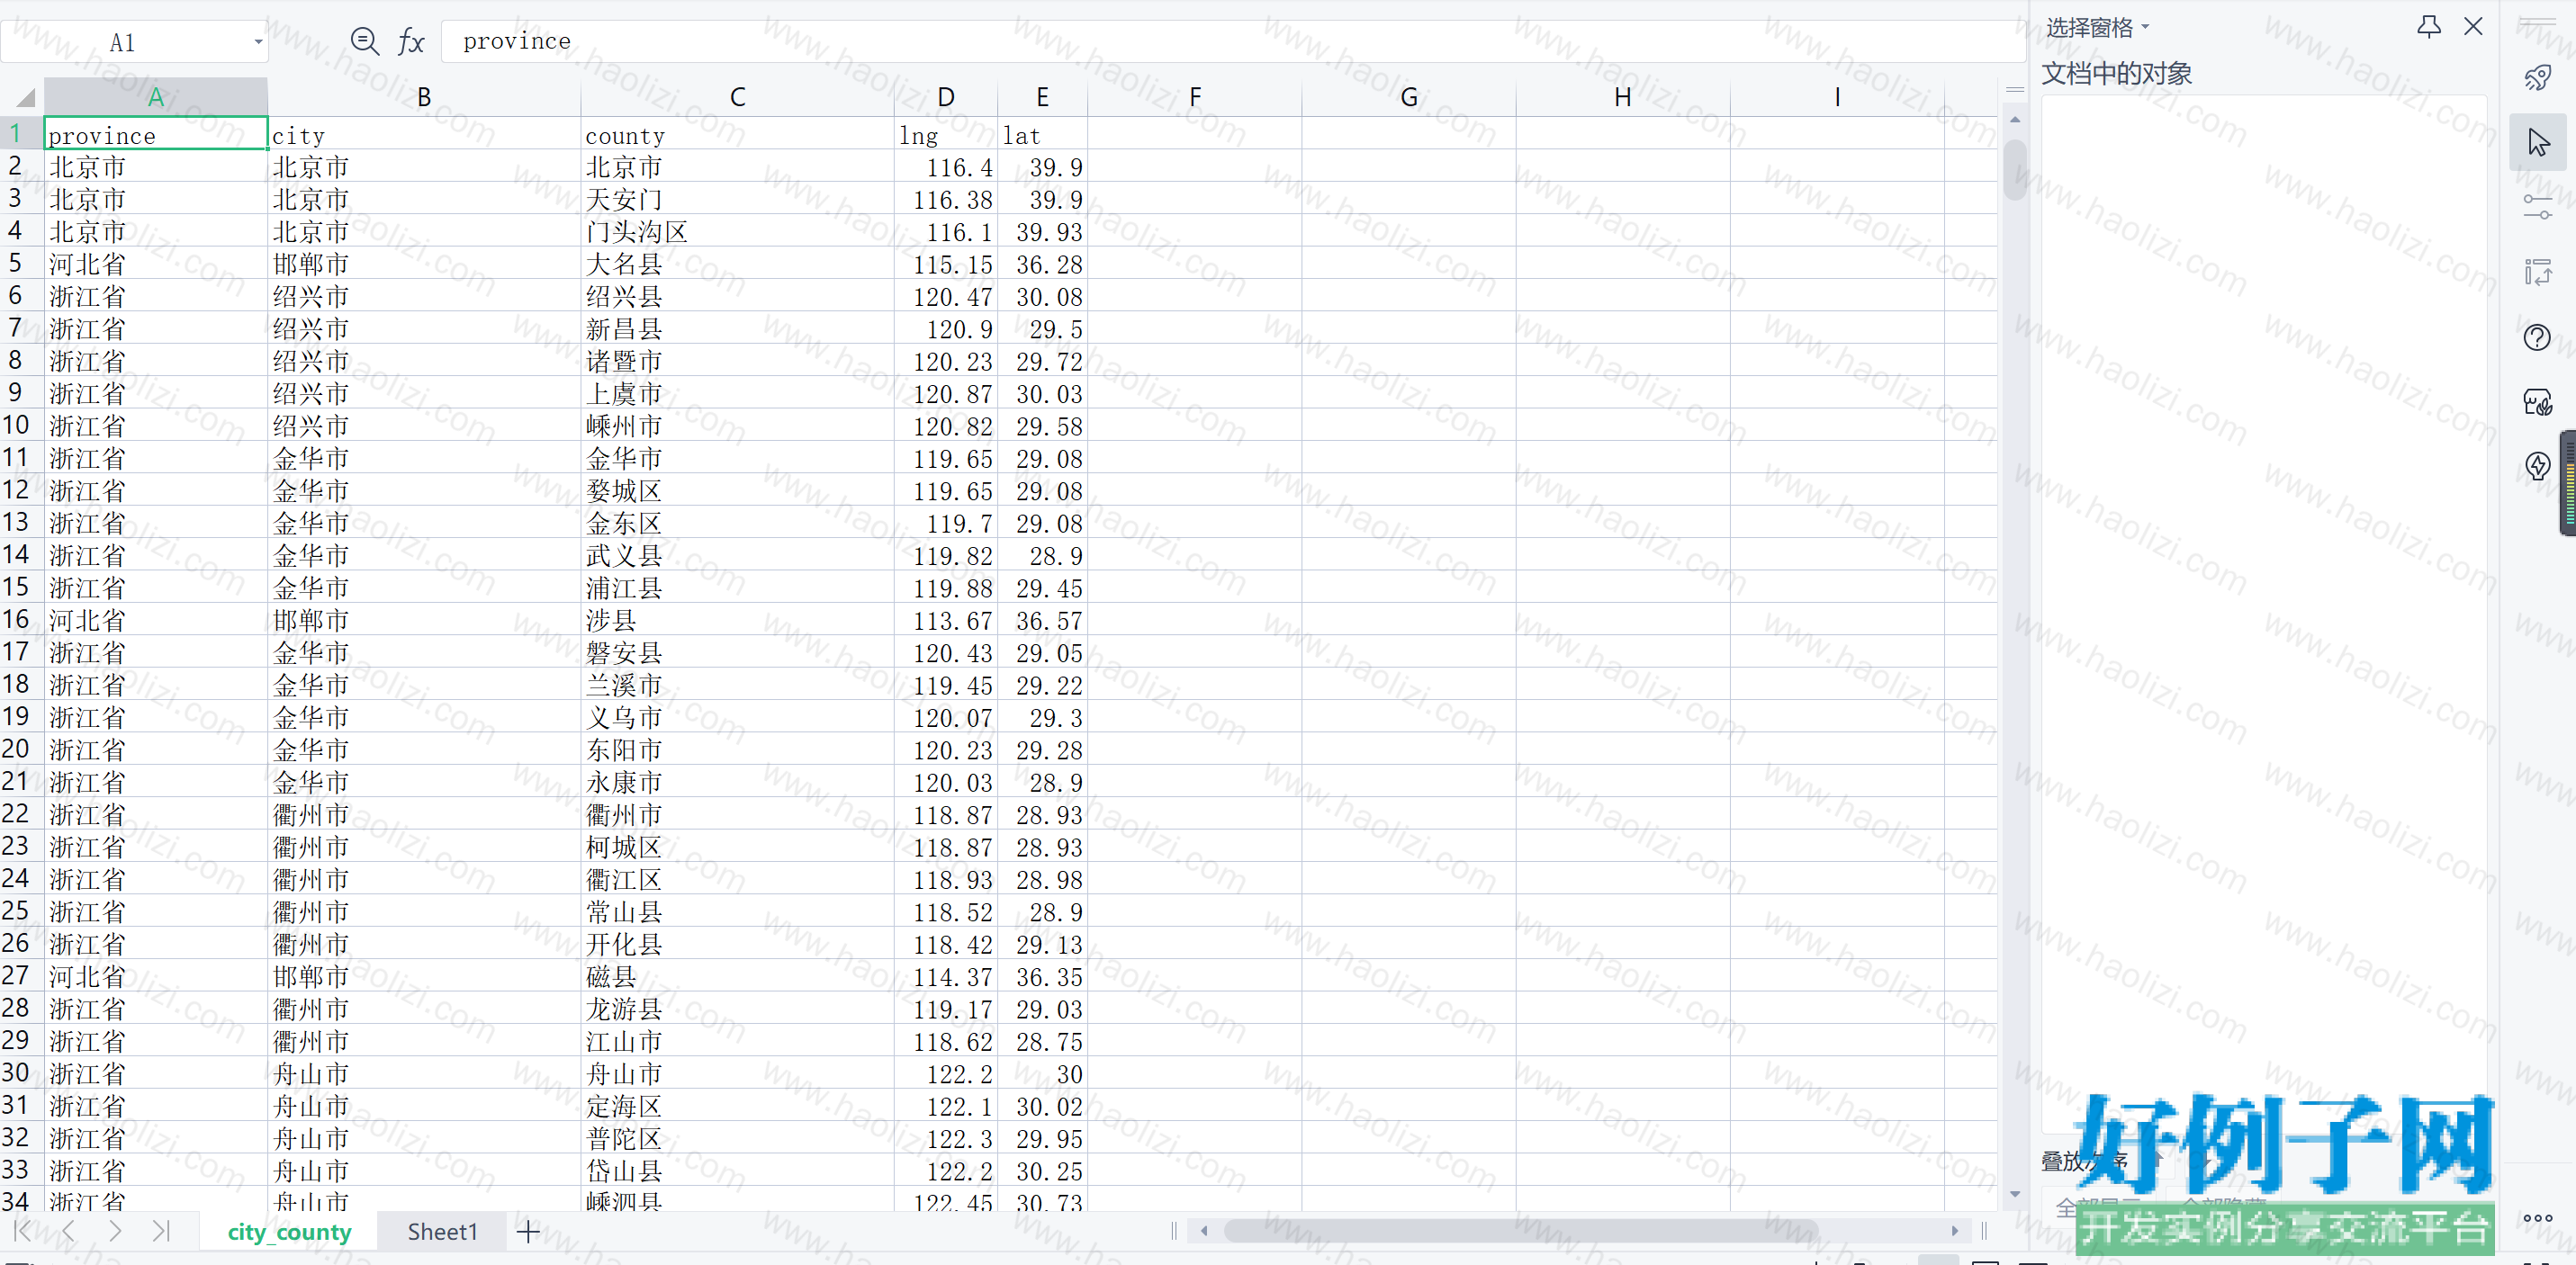The height and width of the screenshot is (1265, 2576).
Task: Click the three-dots more icon in sidebar
Action: click(2537, 1218)
